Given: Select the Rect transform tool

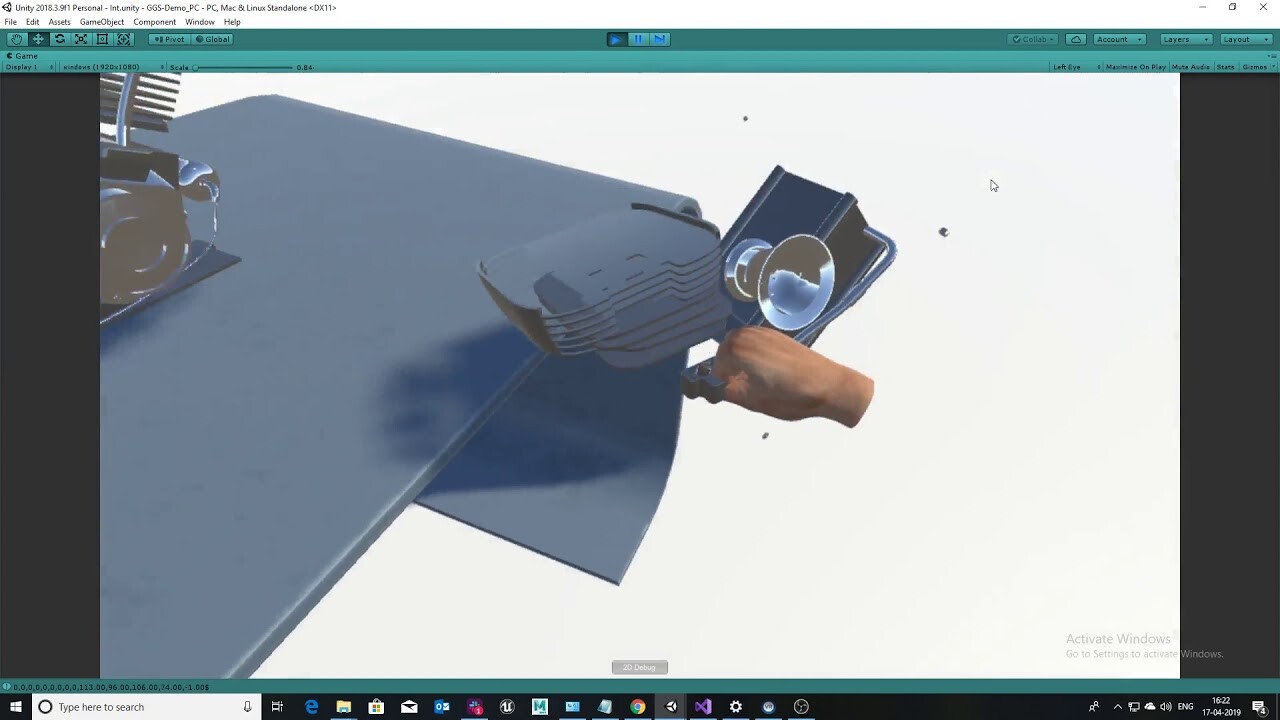Looking at the screenshot, I should click(103, 38).
